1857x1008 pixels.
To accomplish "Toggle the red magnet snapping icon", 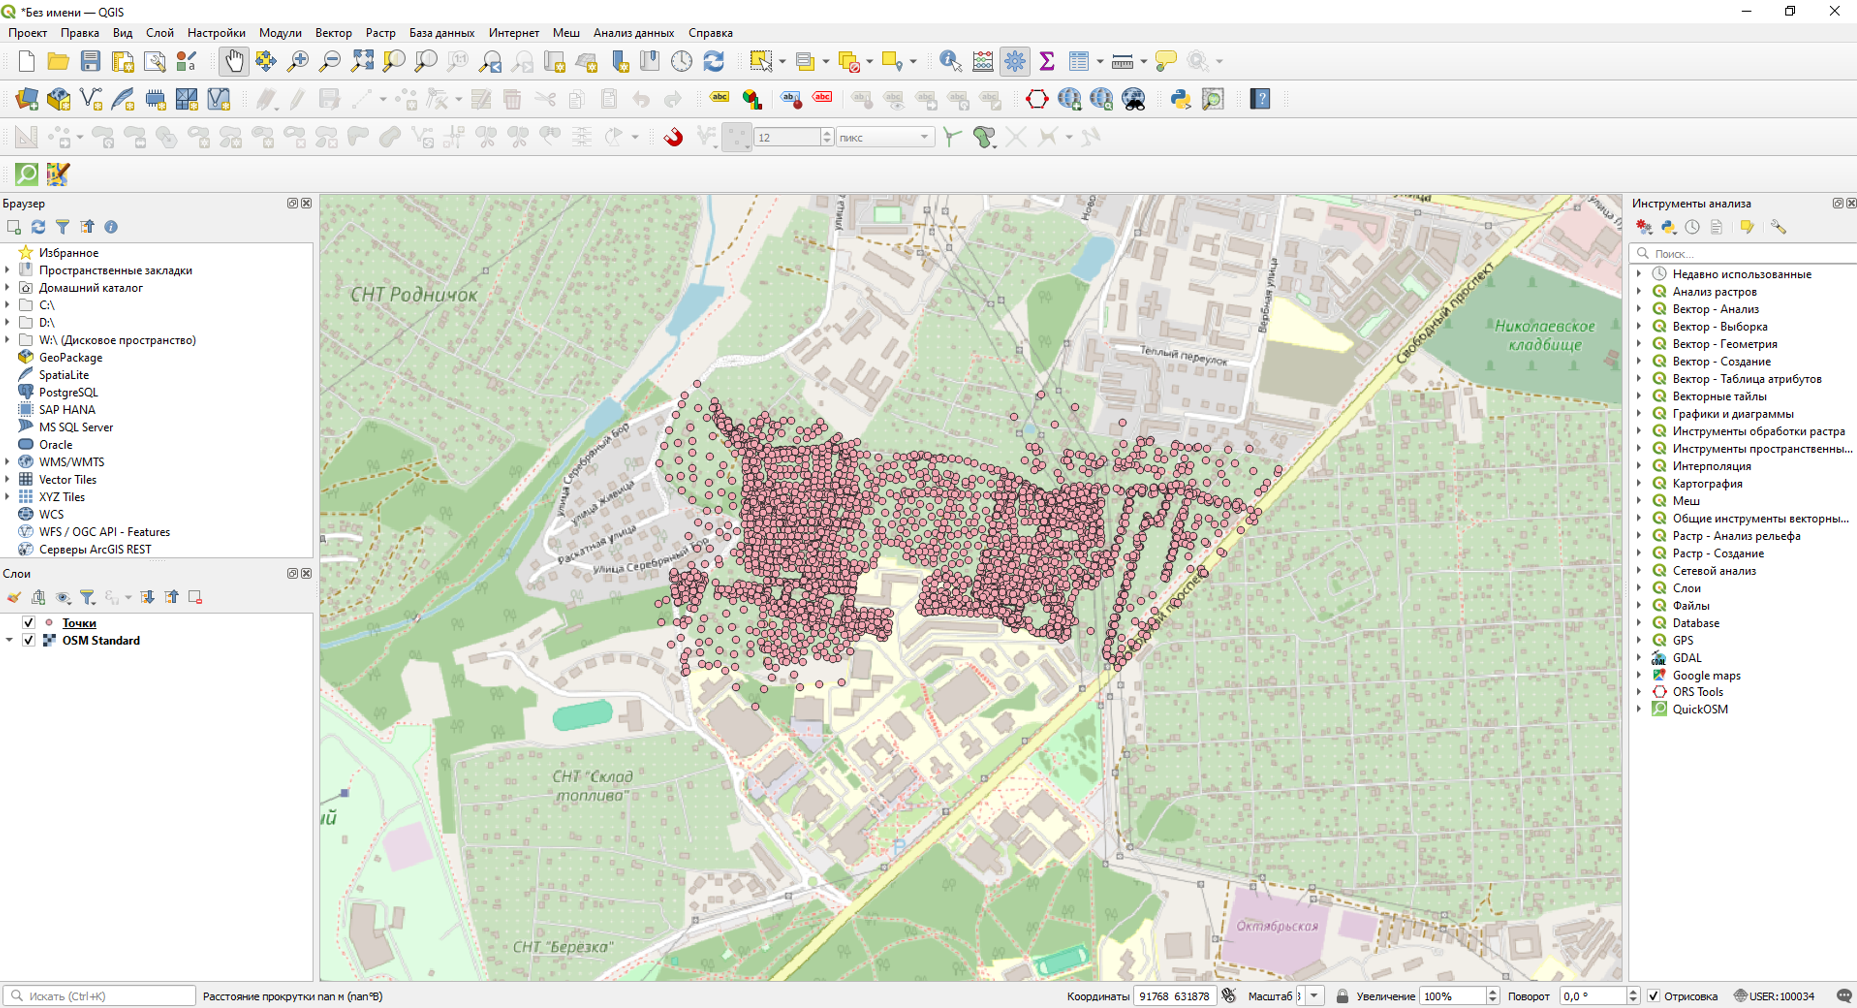I will (673, 137).
